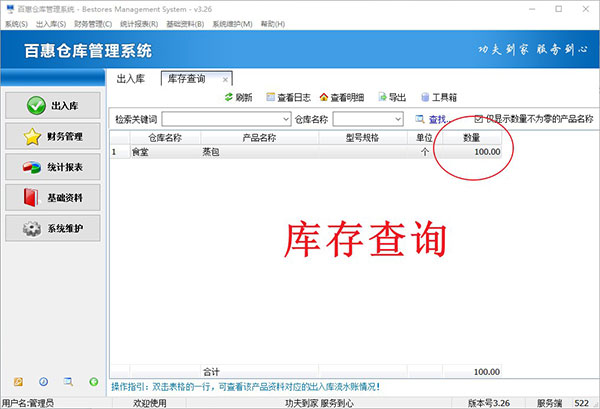Image resolution: width=600 pixels, height=409 pixels.
Task: Open 出入库 sidebar module
Action: coord(51,105)
